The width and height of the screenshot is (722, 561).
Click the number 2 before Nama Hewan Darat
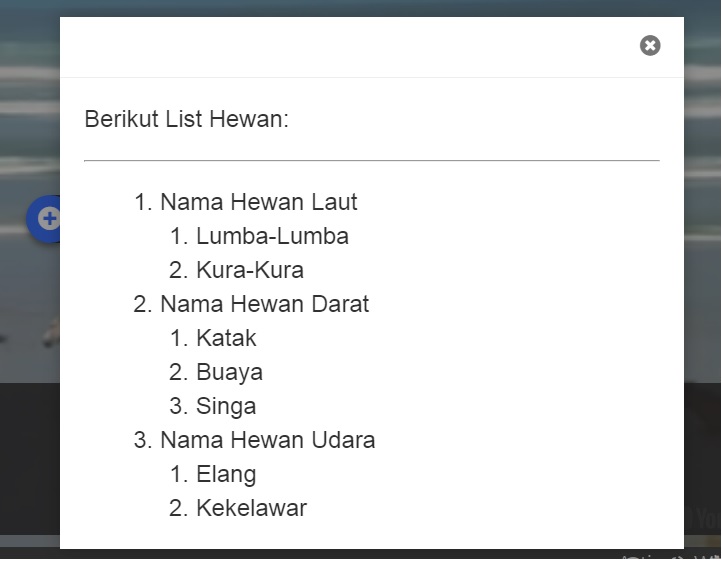pyautogui.click(x=143, y=304)
